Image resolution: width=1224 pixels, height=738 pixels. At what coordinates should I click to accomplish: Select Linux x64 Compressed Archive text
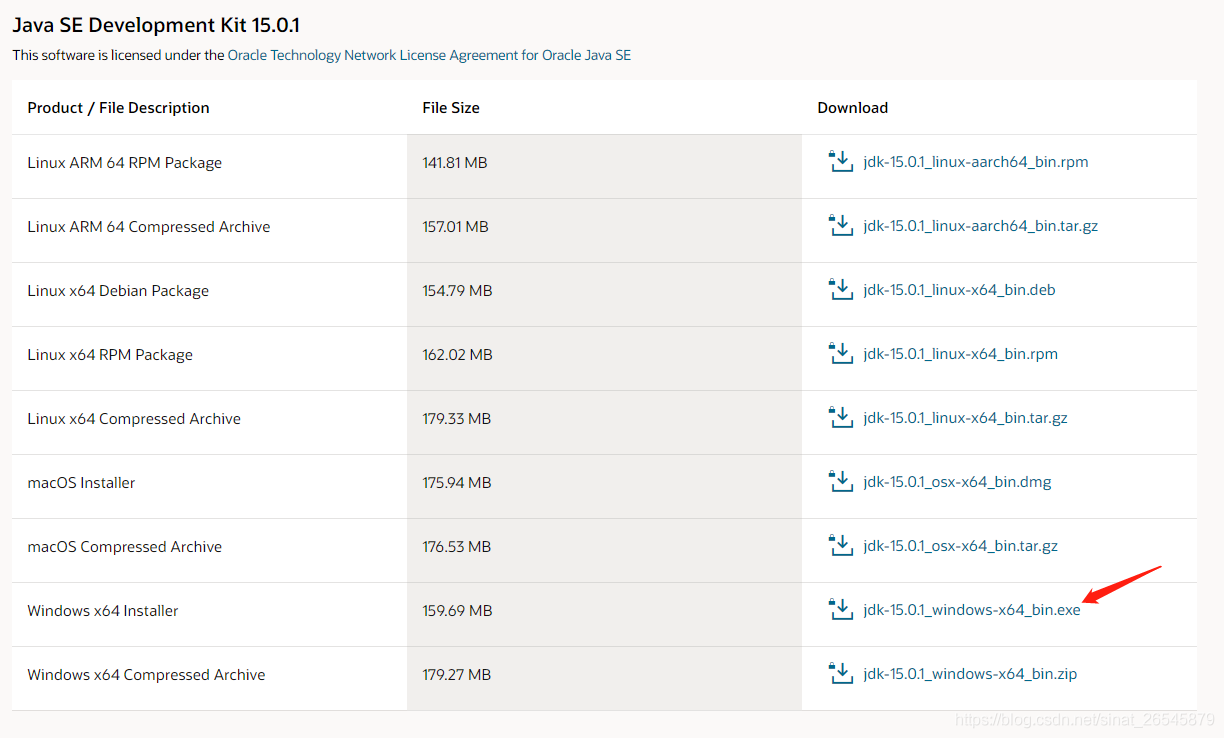[134, 419]
